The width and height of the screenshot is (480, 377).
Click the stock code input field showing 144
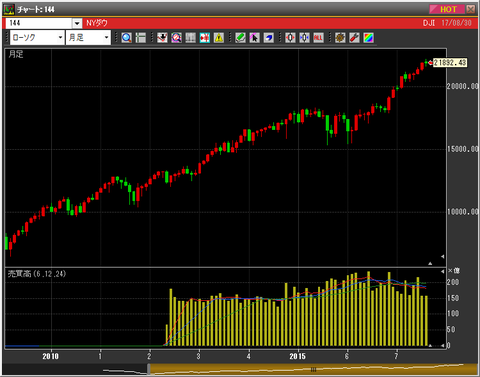[39, 23]
